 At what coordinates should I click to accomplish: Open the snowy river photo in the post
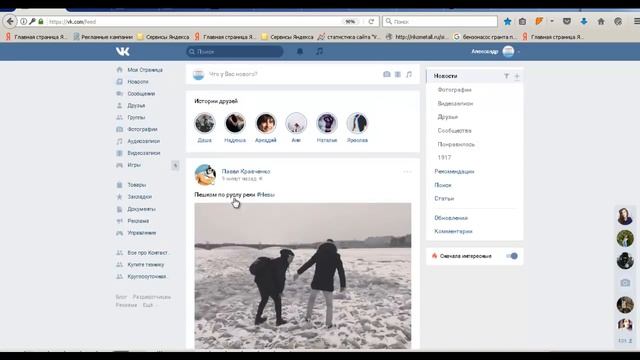[x=303, y=276]
